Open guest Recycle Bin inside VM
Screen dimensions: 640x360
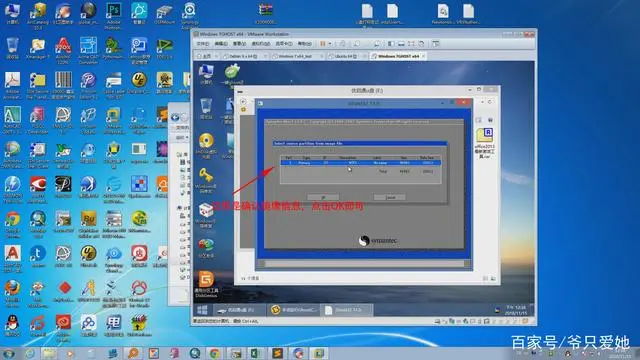tap(206, 107)
